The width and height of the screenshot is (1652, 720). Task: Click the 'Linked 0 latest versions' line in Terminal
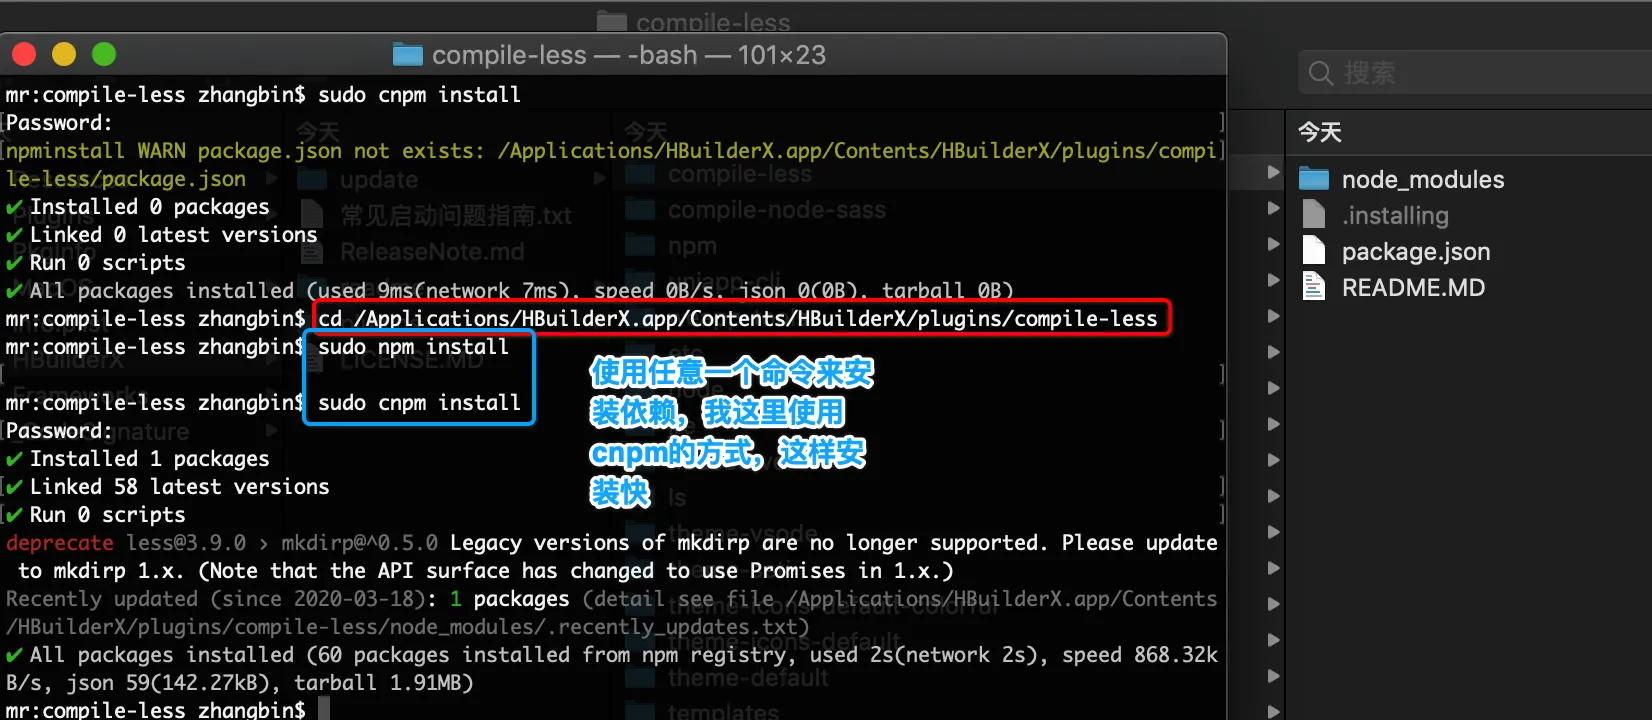[x=162, y=235]
